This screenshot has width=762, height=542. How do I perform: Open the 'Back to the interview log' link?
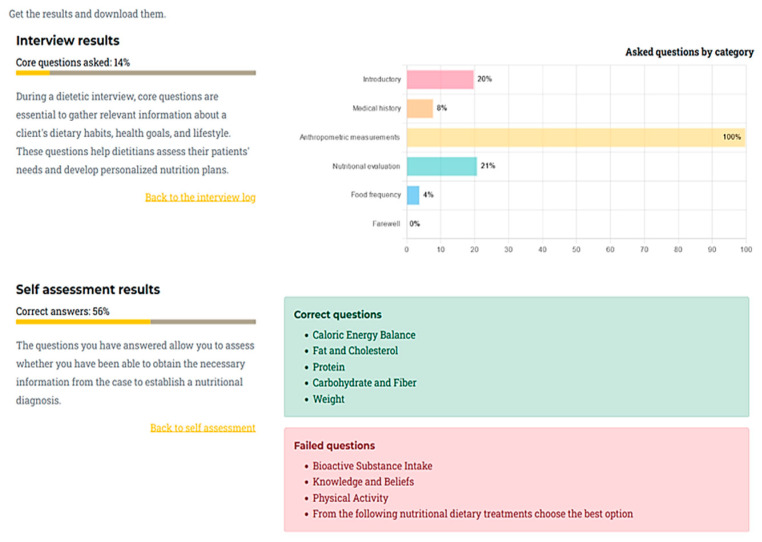pos(200,197)
